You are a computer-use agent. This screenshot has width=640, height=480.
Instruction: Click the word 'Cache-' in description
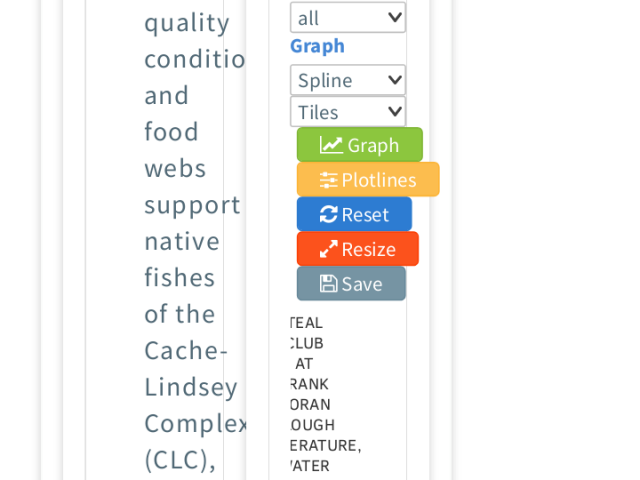click(x=186, y=351)
